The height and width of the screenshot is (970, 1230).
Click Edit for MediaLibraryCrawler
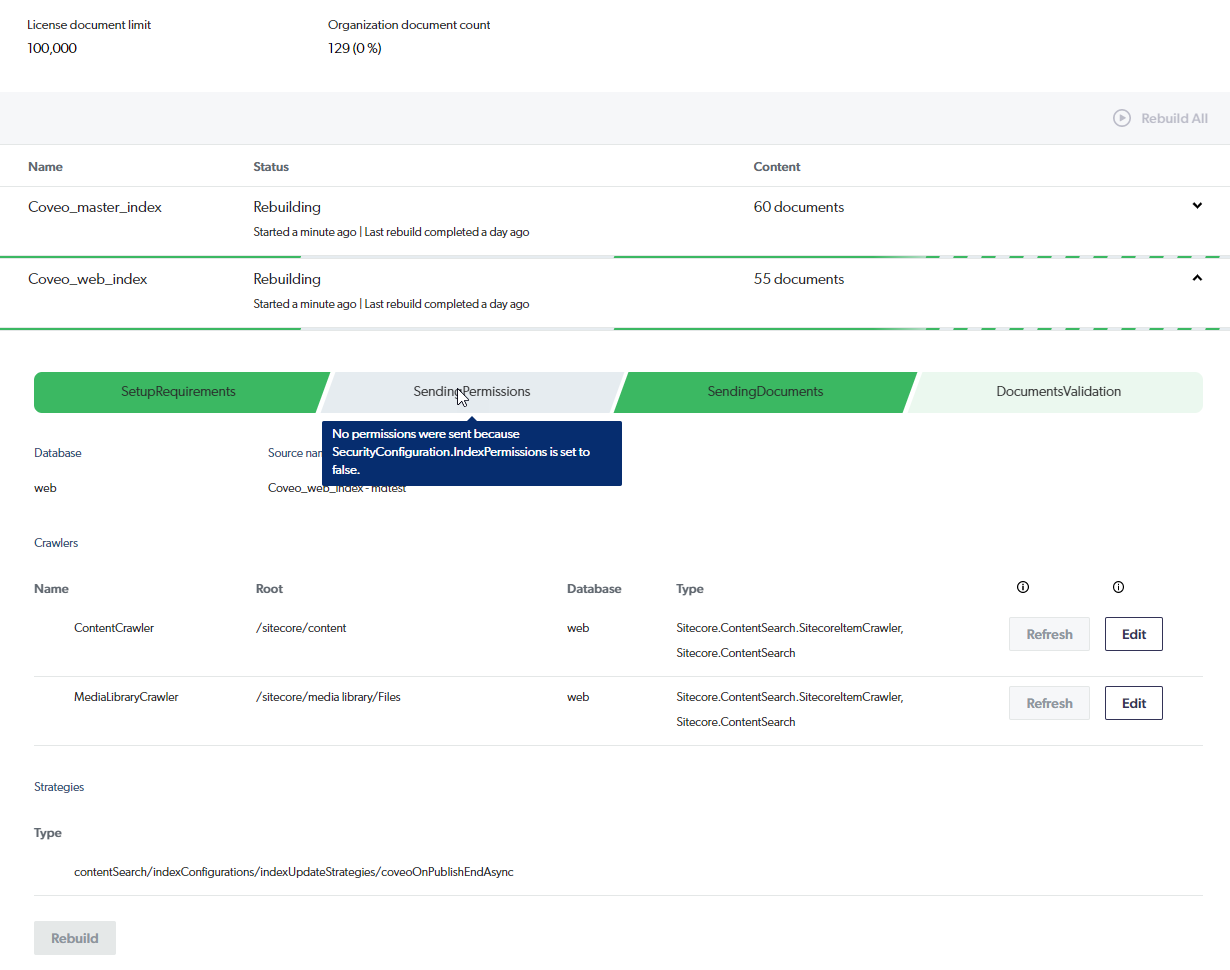pos(1134,703)
